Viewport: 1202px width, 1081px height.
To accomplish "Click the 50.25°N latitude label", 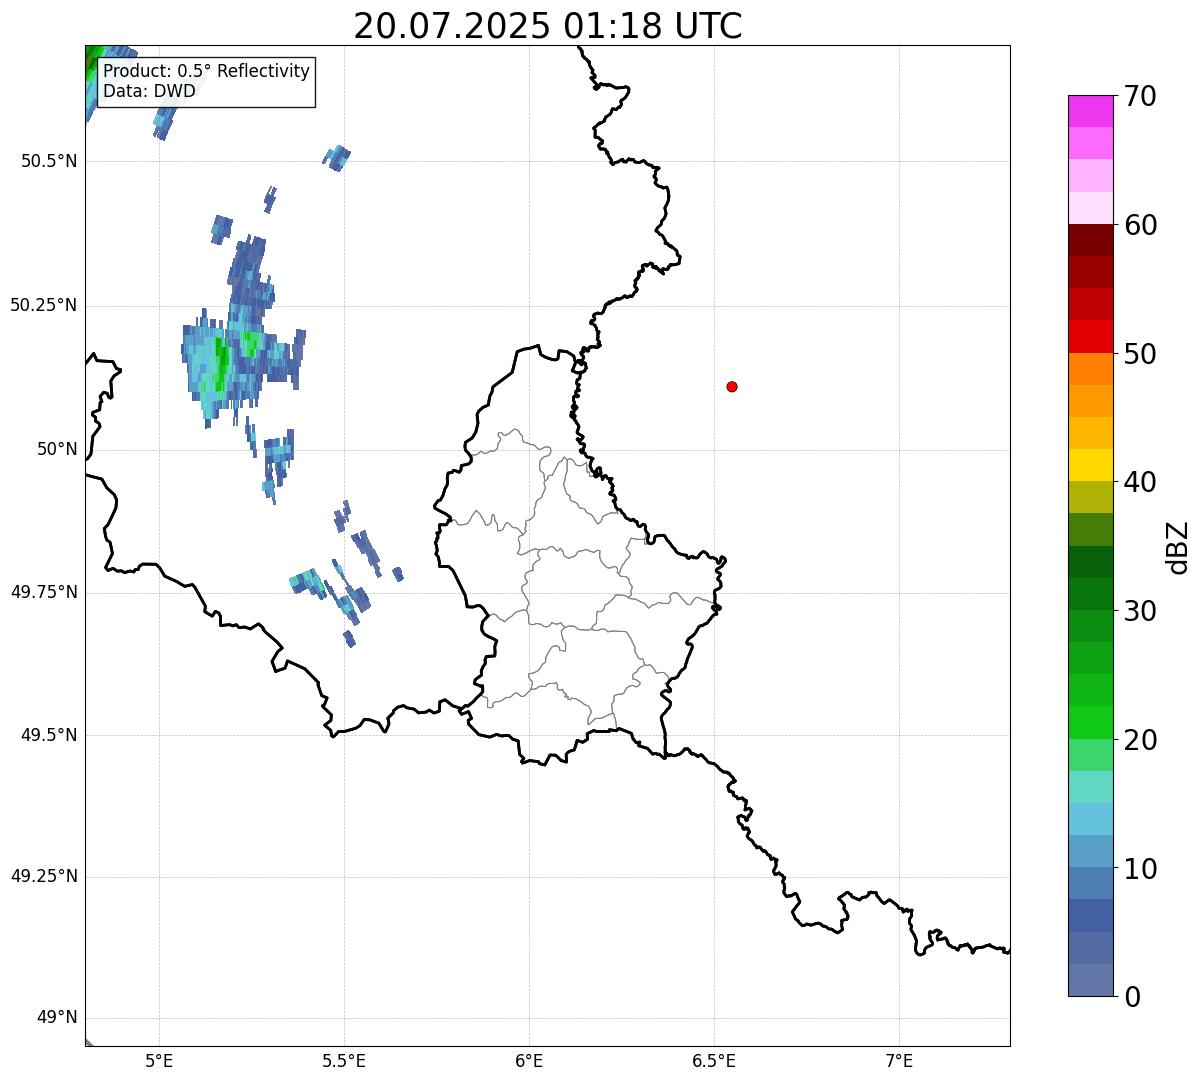I will coord(44,305).
